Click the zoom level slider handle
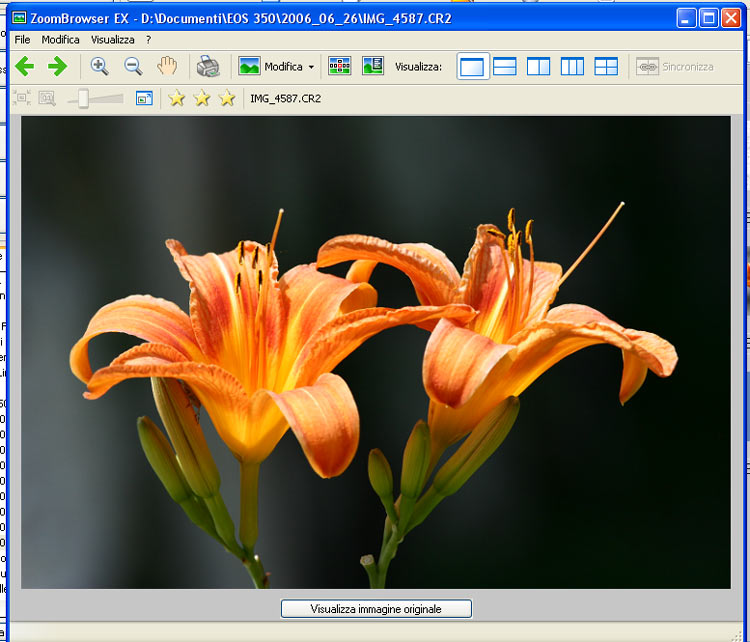This screenshot has width=750, height=642. [84, 98]
